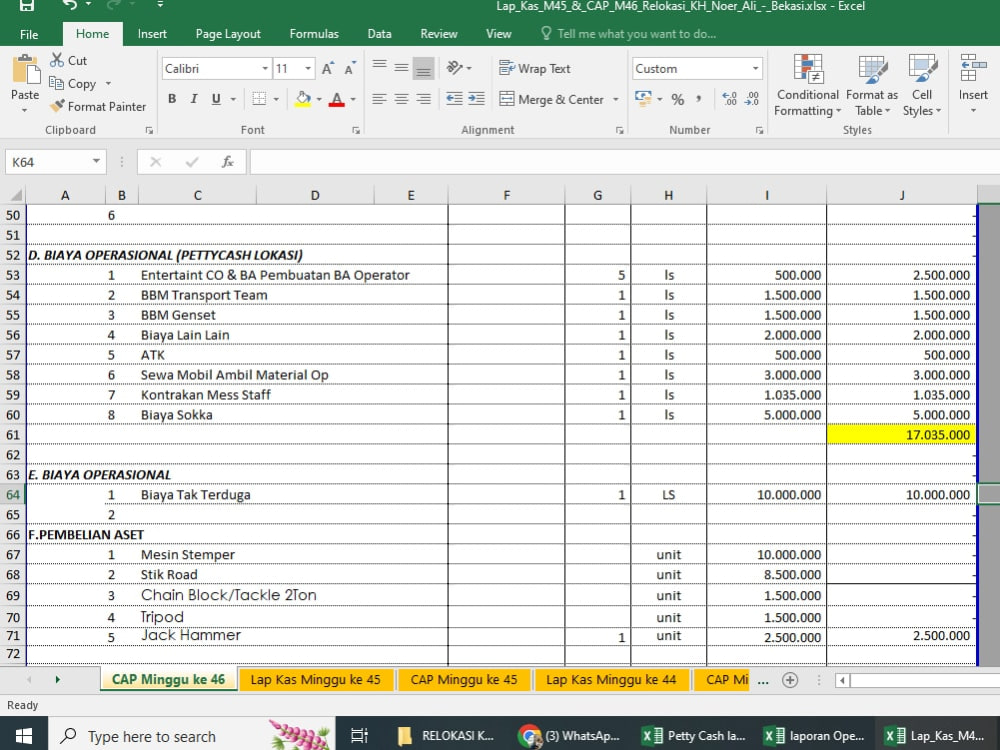Switch to WhatsApp Chrome taskbar window
Image resolution: width=1000 pixels, height=750 pixels.
(570, 735)
